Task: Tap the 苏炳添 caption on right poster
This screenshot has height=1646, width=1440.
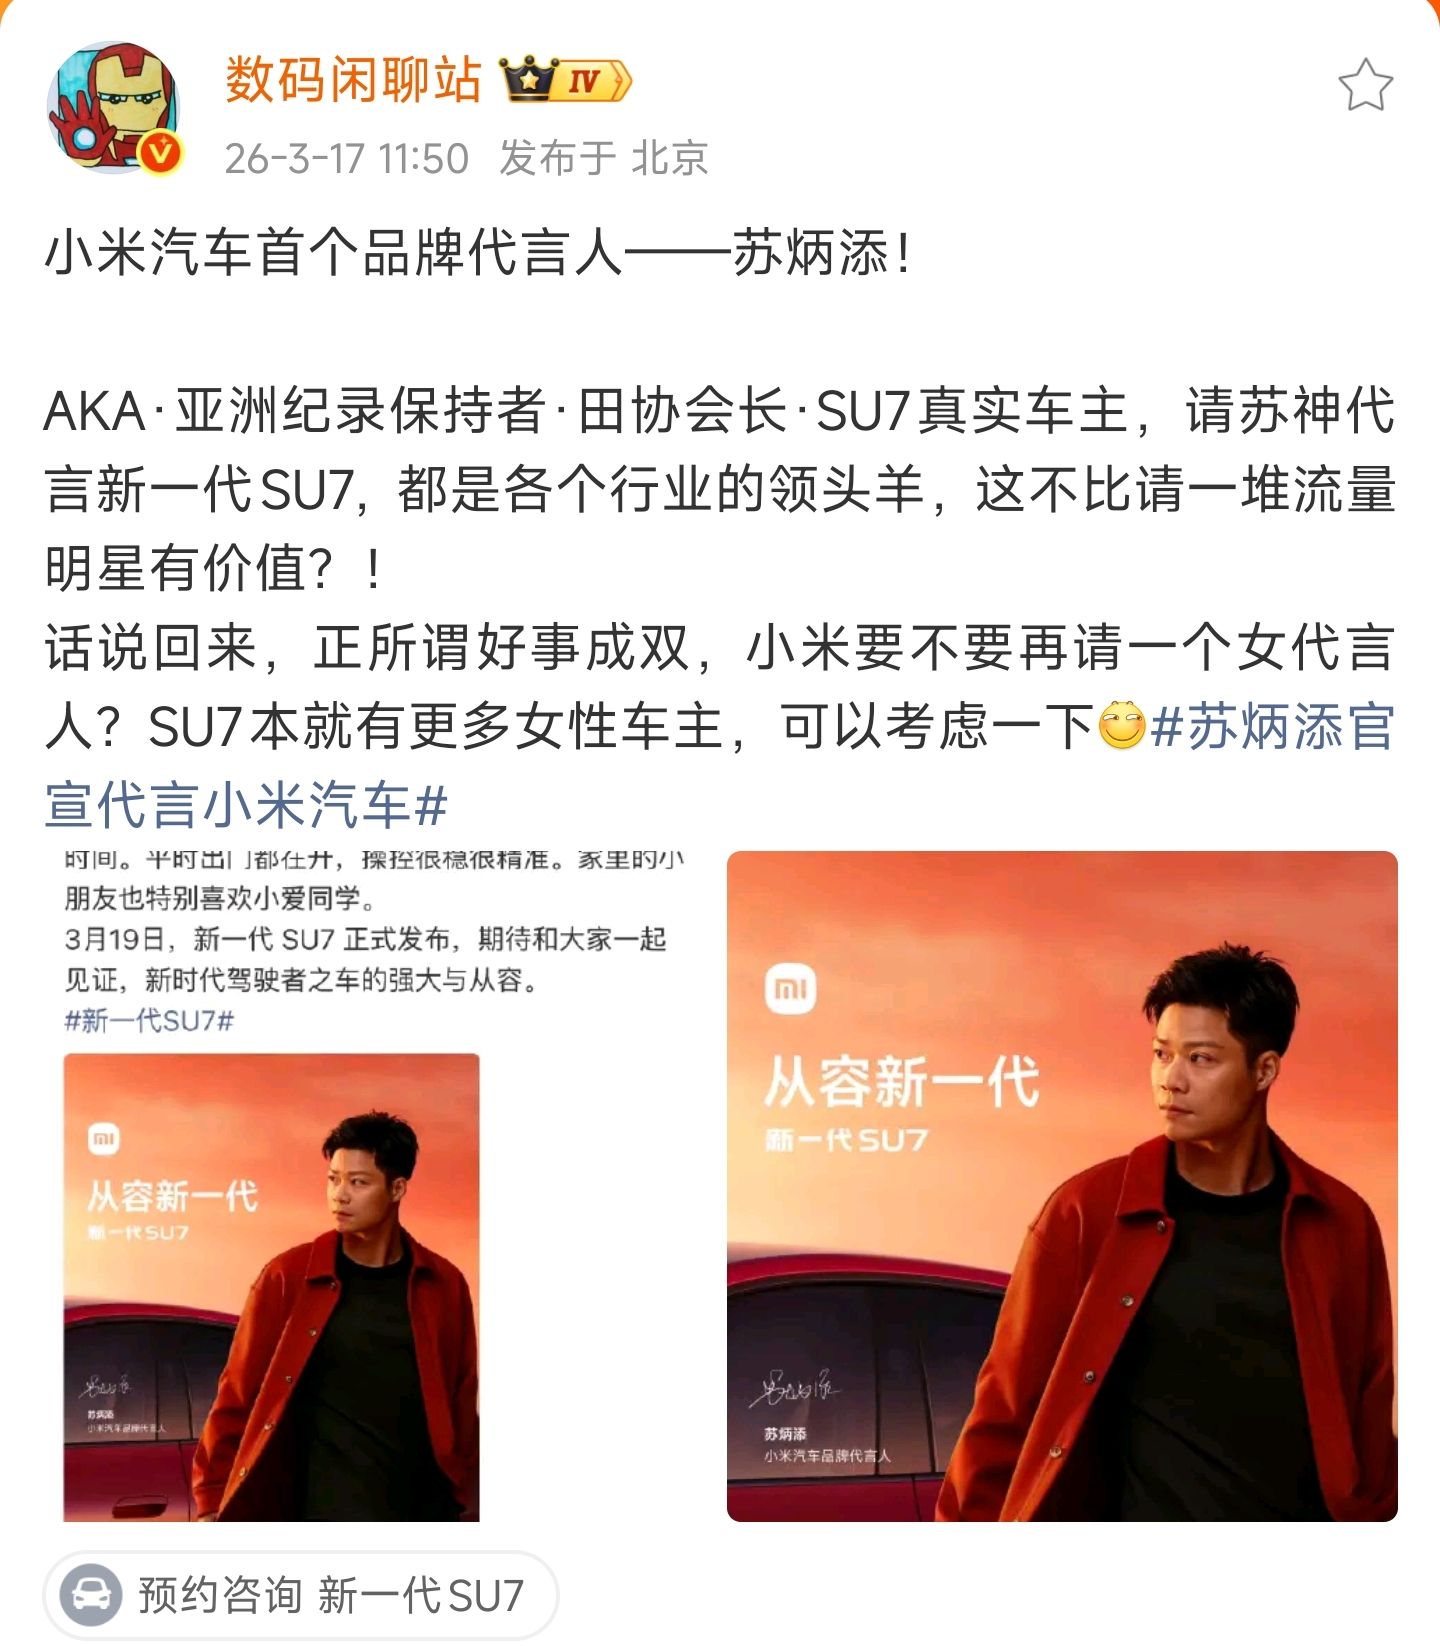Action: (x=785, y=1433)
